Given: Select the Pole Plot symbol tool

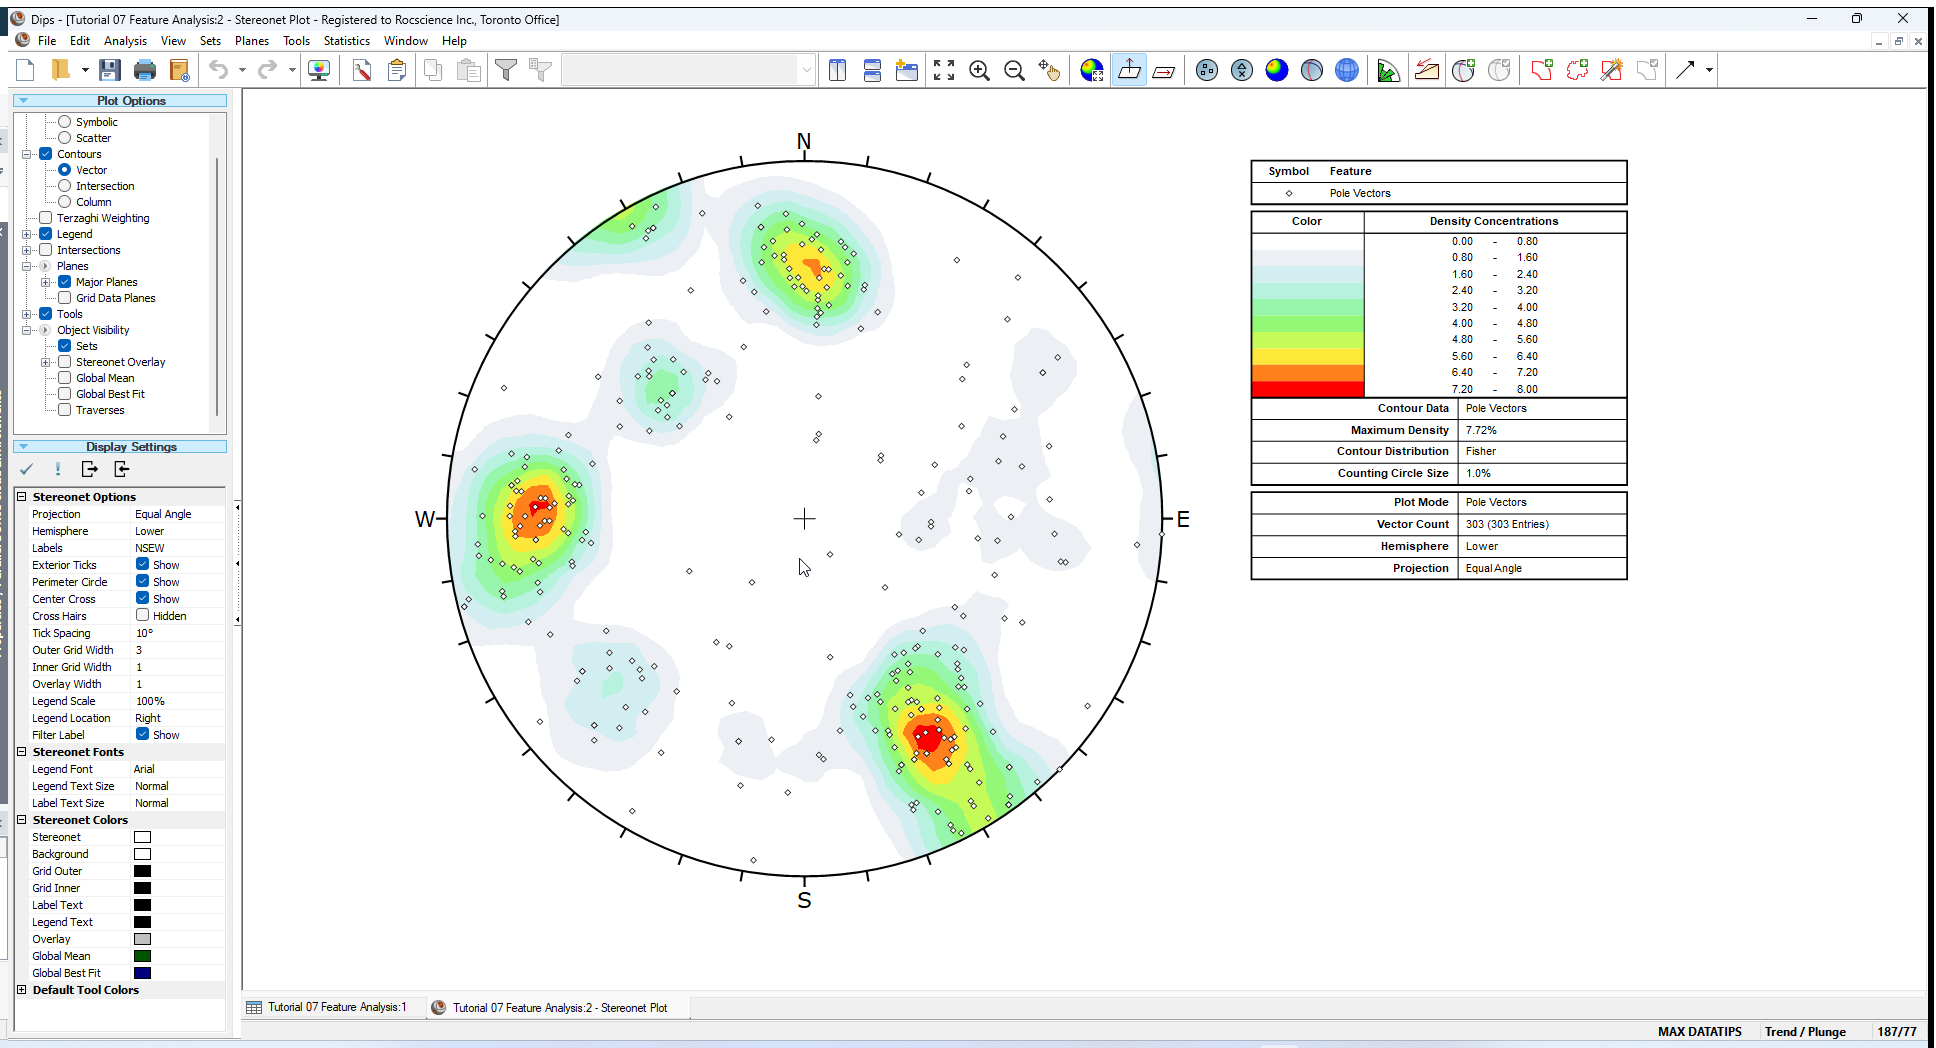Looking at the screenshot, I should [1206, 70].
